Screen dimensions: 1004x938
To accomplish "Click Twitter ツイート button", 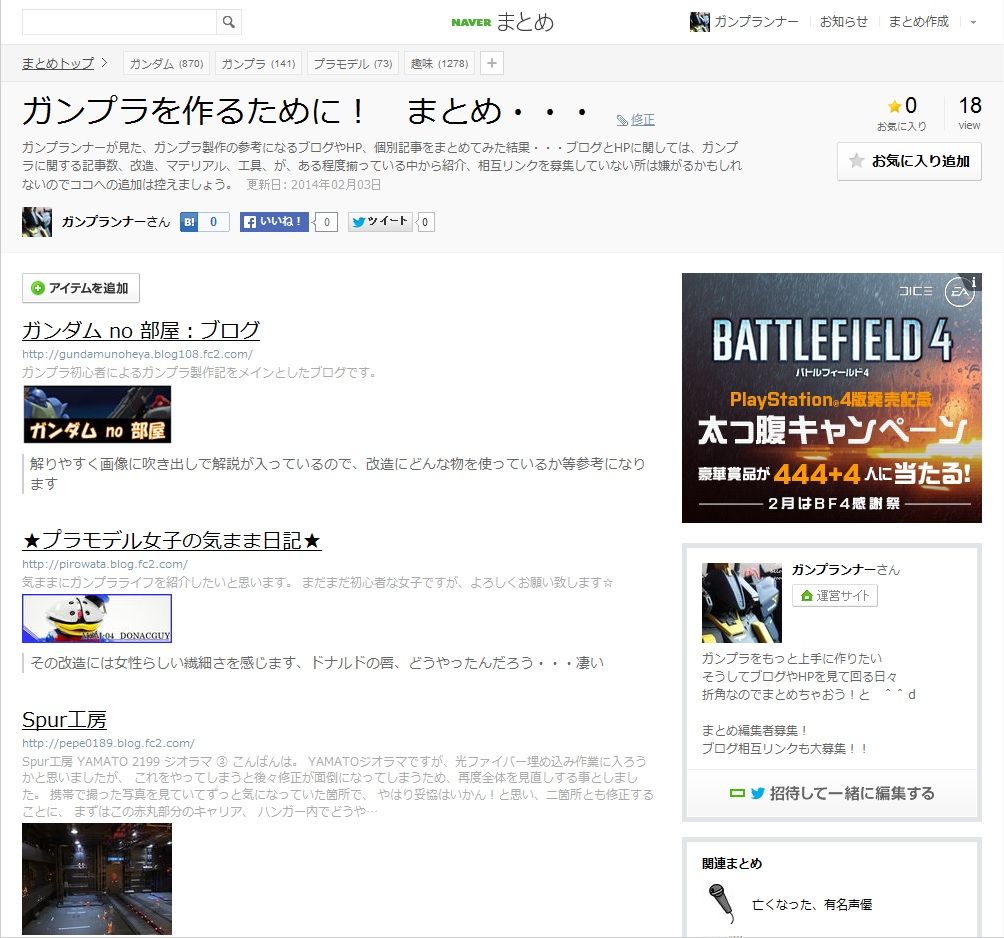I will 380,222.
